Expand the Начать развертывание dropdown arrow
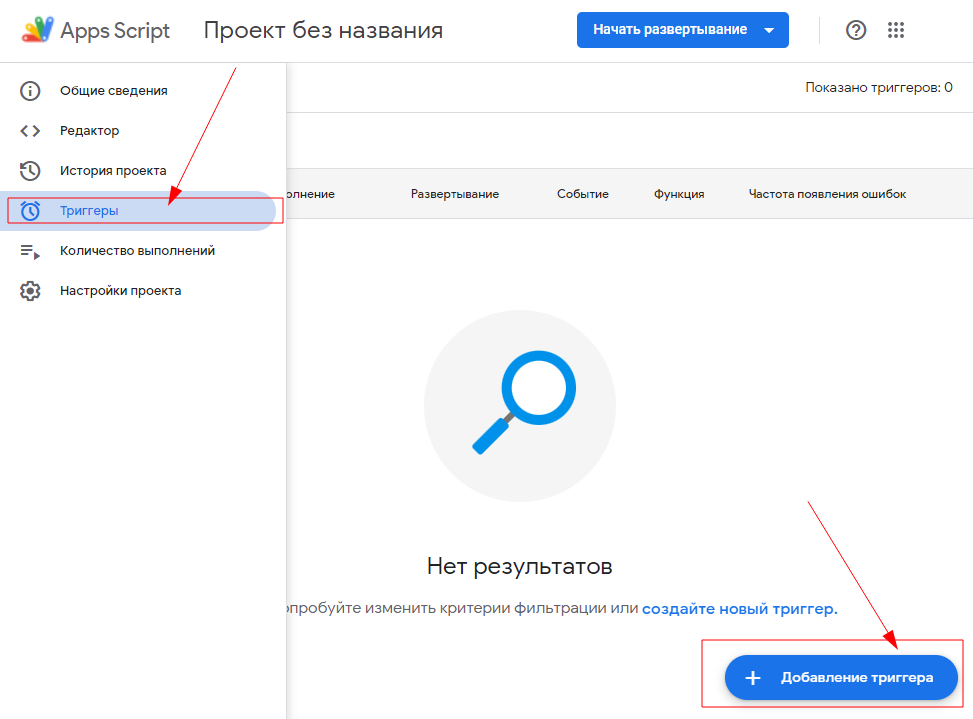Screen dimensions: 973x719 (x=770, y=30)
